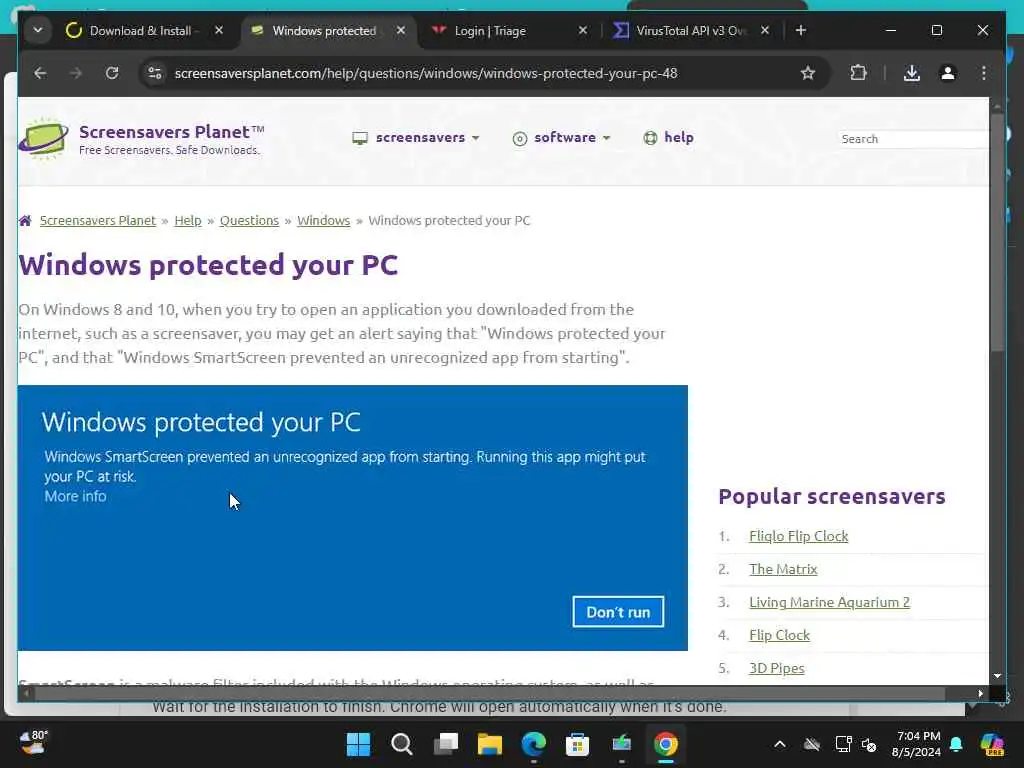Open Fliqlo Flip Clock screensaver link
Image resolution: width=1024 pixels, height=768 pixels.
click(799, 536)
